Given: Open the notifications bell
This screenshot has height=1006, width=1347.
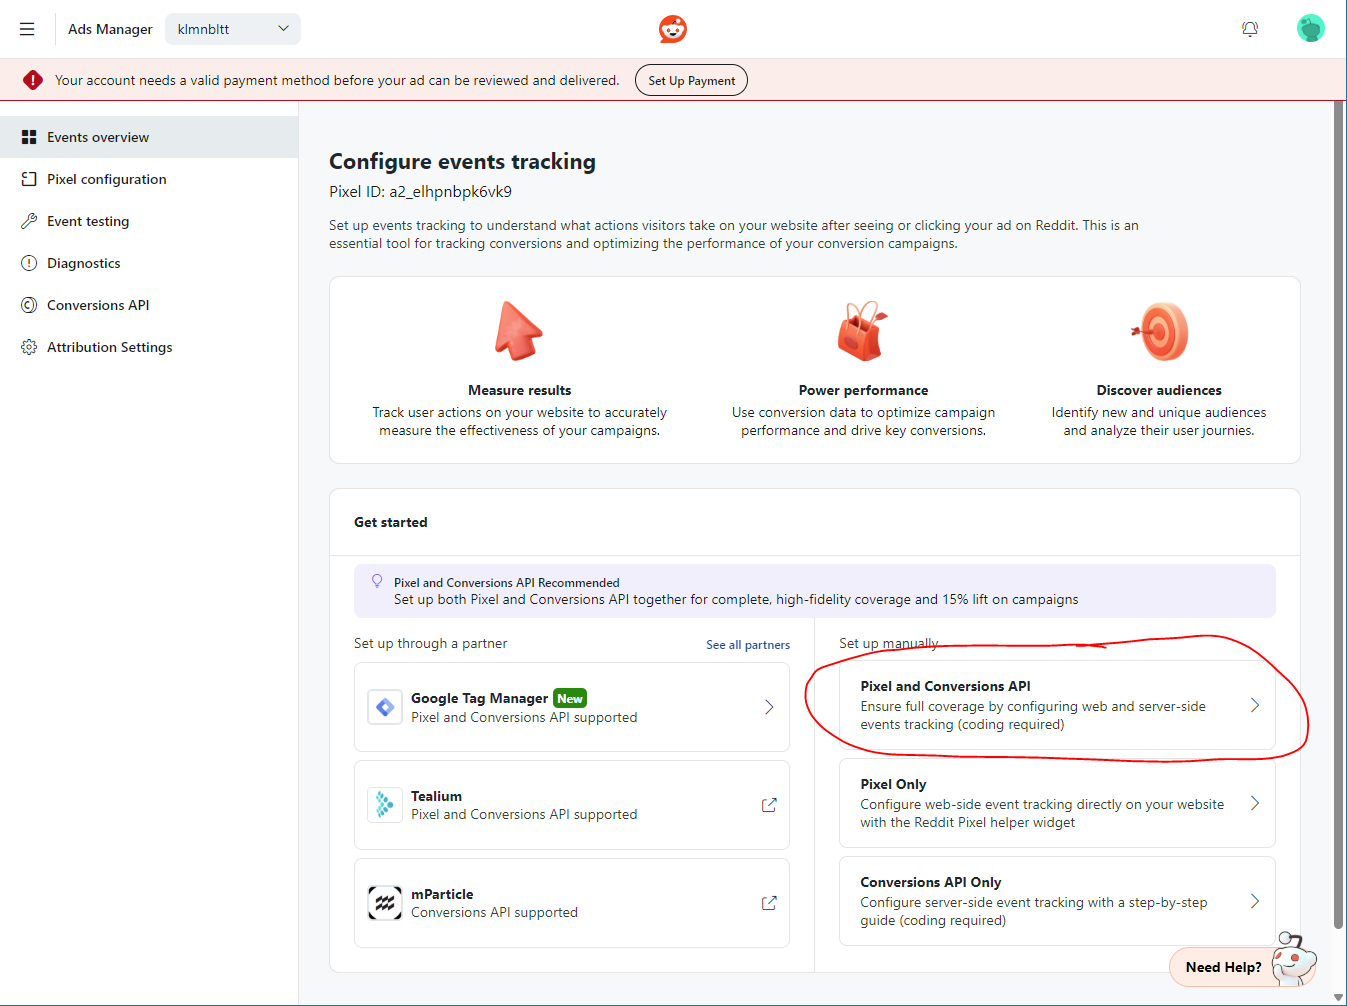Looking at the screenshot, I should (x=1250, y=29).
